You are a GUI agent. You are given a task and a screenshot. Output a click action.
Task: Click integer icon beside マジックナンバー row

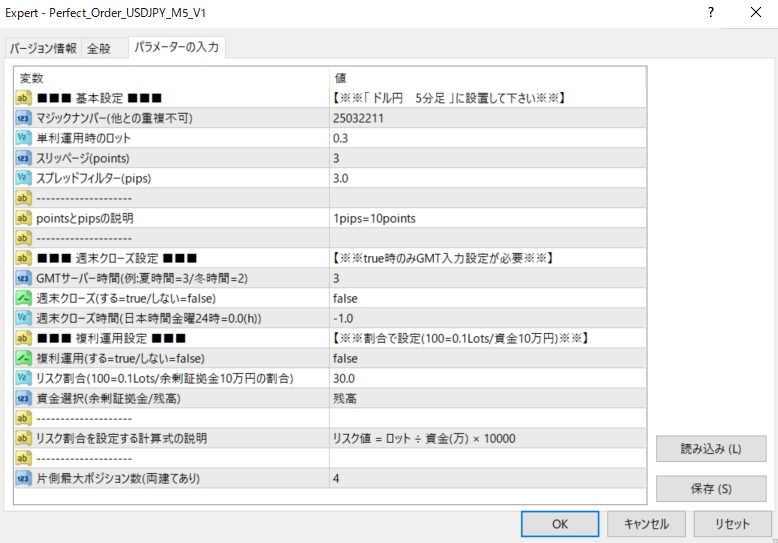23,118
